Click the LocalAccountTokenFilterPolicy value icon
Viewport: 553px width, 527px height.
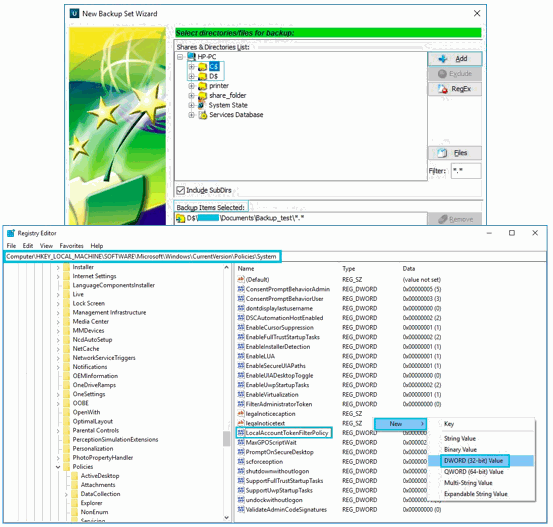pyautogui.click(x=241, y=432)
